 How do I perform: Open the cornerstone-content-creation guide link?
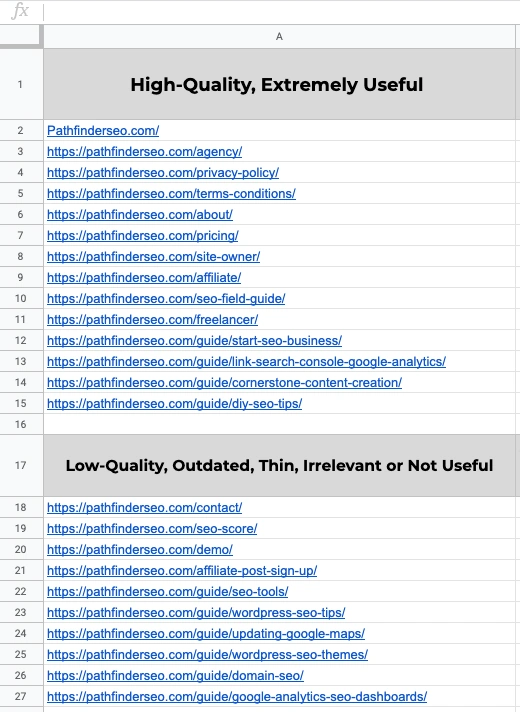(224, 382)
